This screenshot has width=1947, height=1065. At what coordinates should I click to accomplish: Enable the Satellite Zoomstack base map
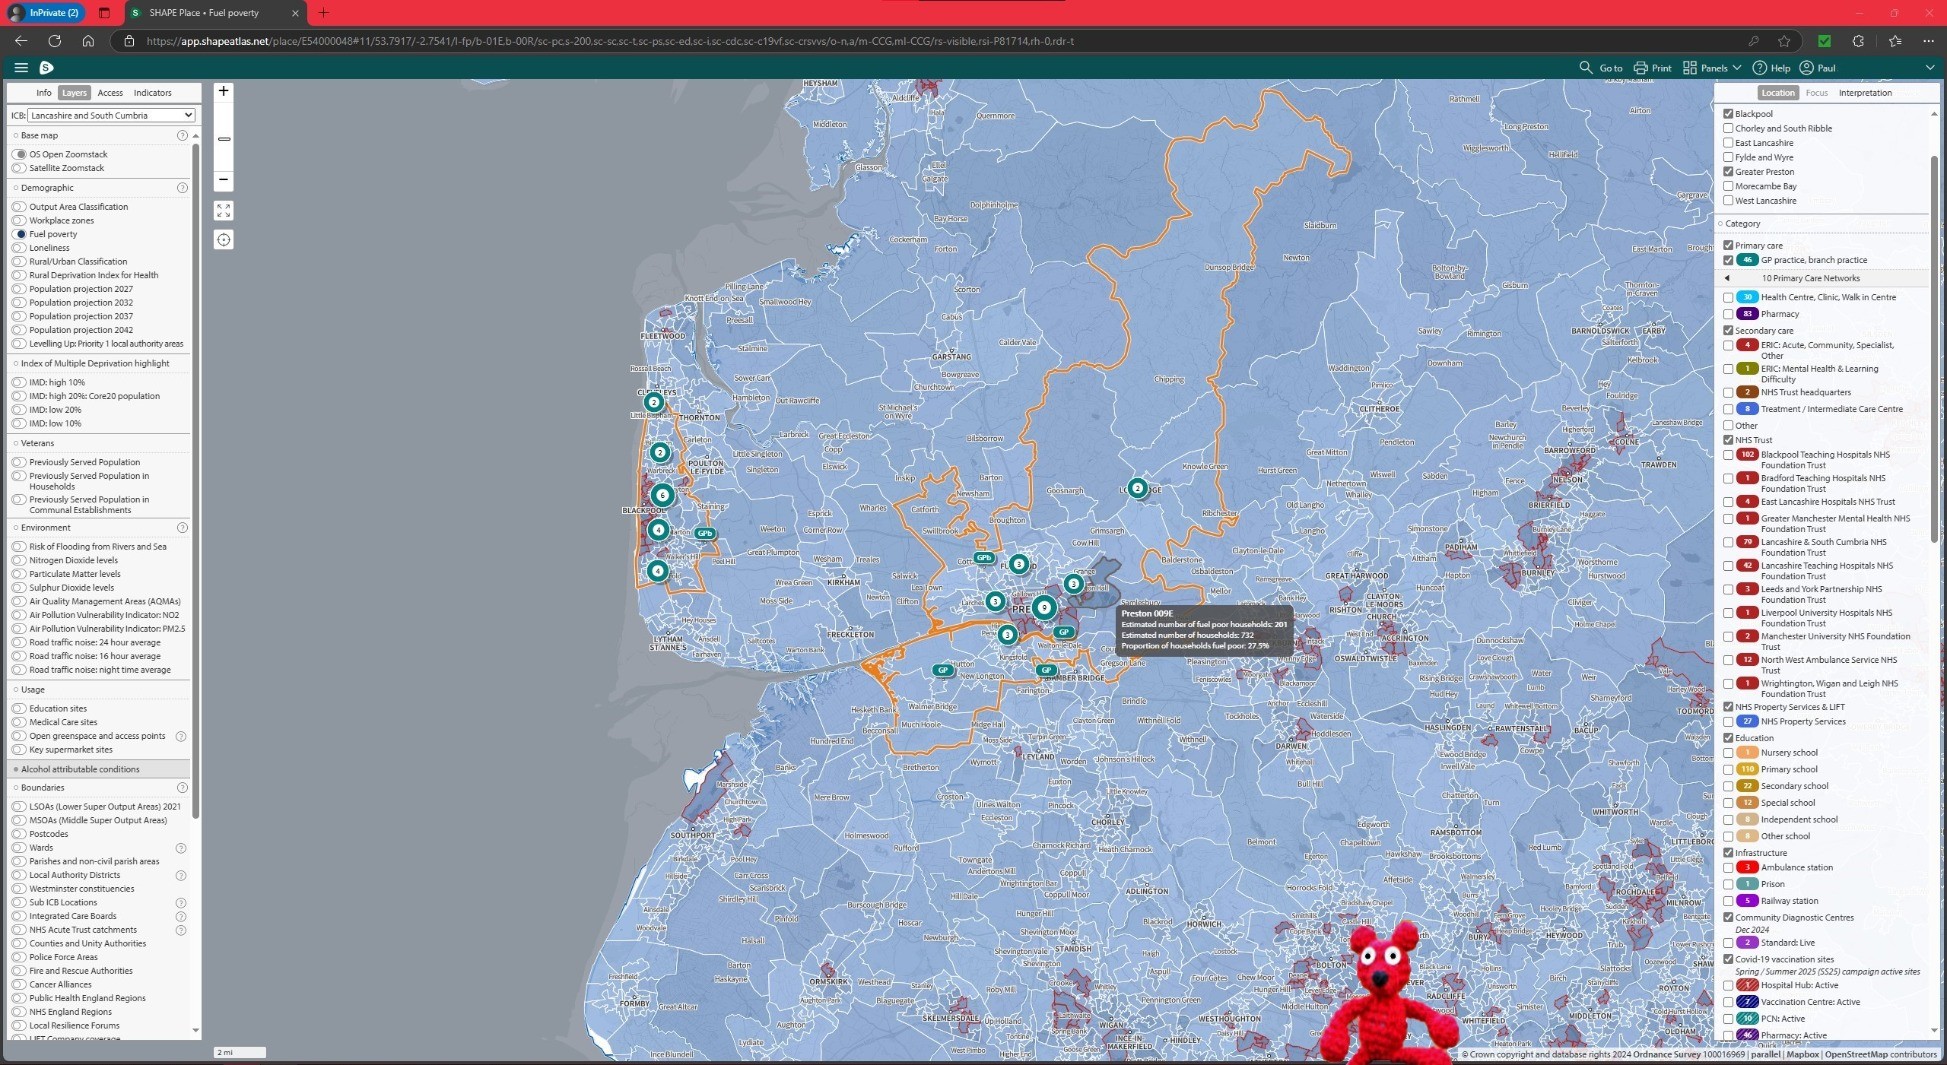point(20,168)
